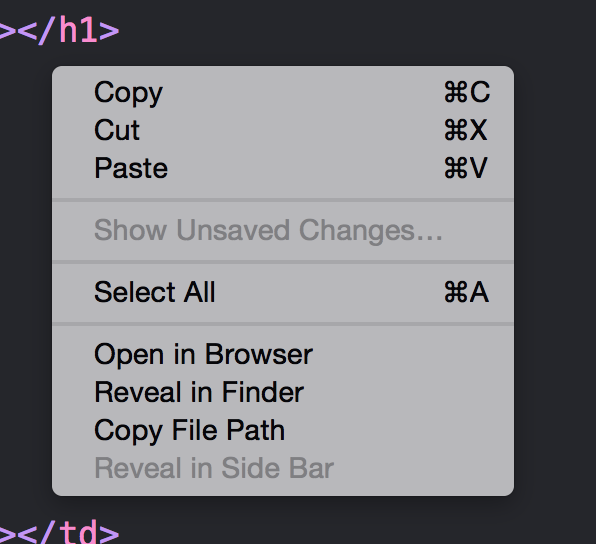Select Copy File Path option

(x=283, y=430)
